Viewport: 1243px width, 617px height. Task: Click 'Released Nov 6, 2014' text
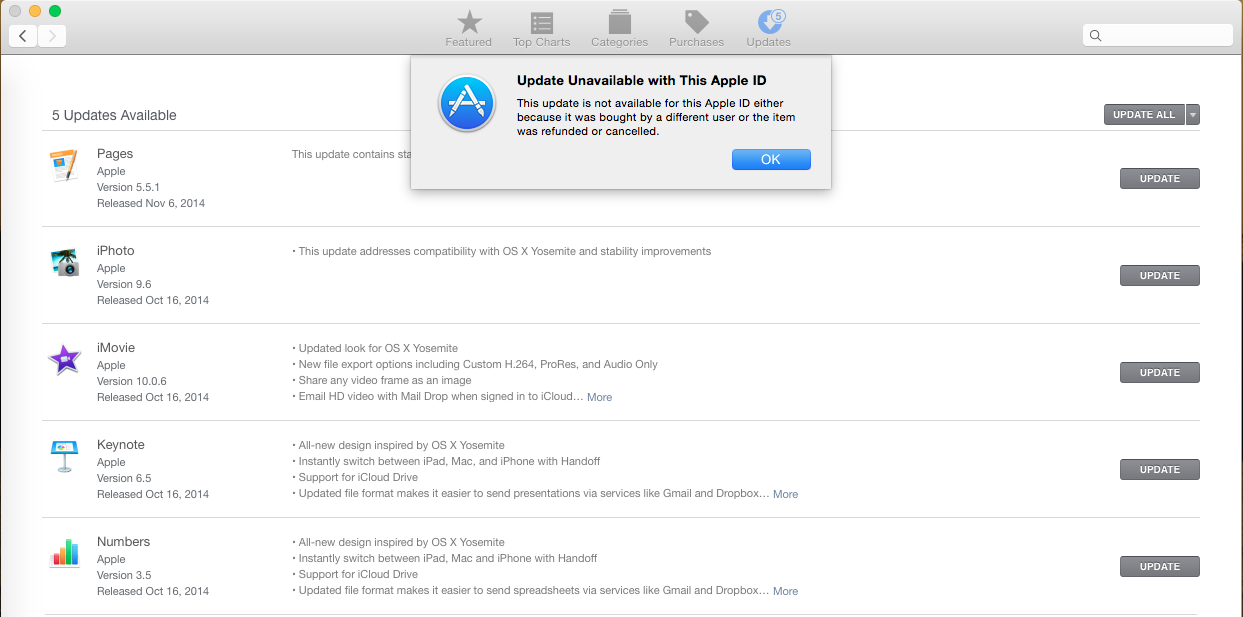[151, 203]
